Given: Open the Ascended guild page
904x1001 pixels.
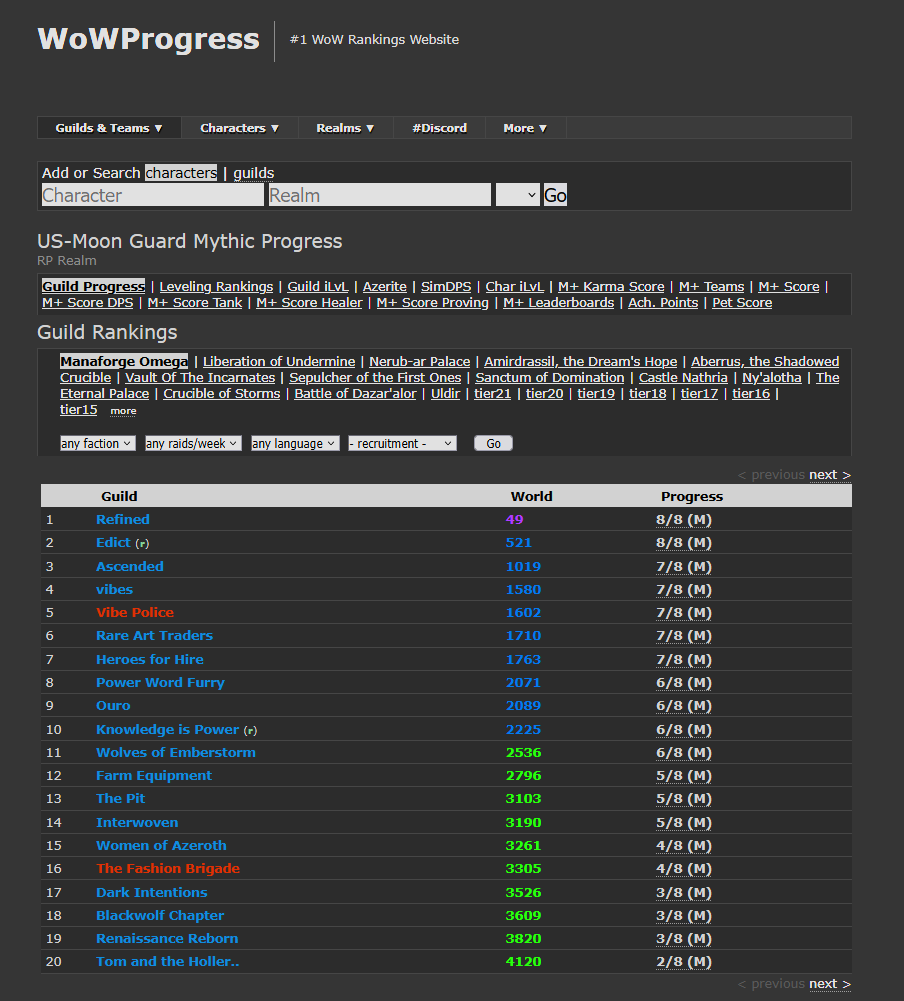Looking at the screenshot, I should coord(130,566).
